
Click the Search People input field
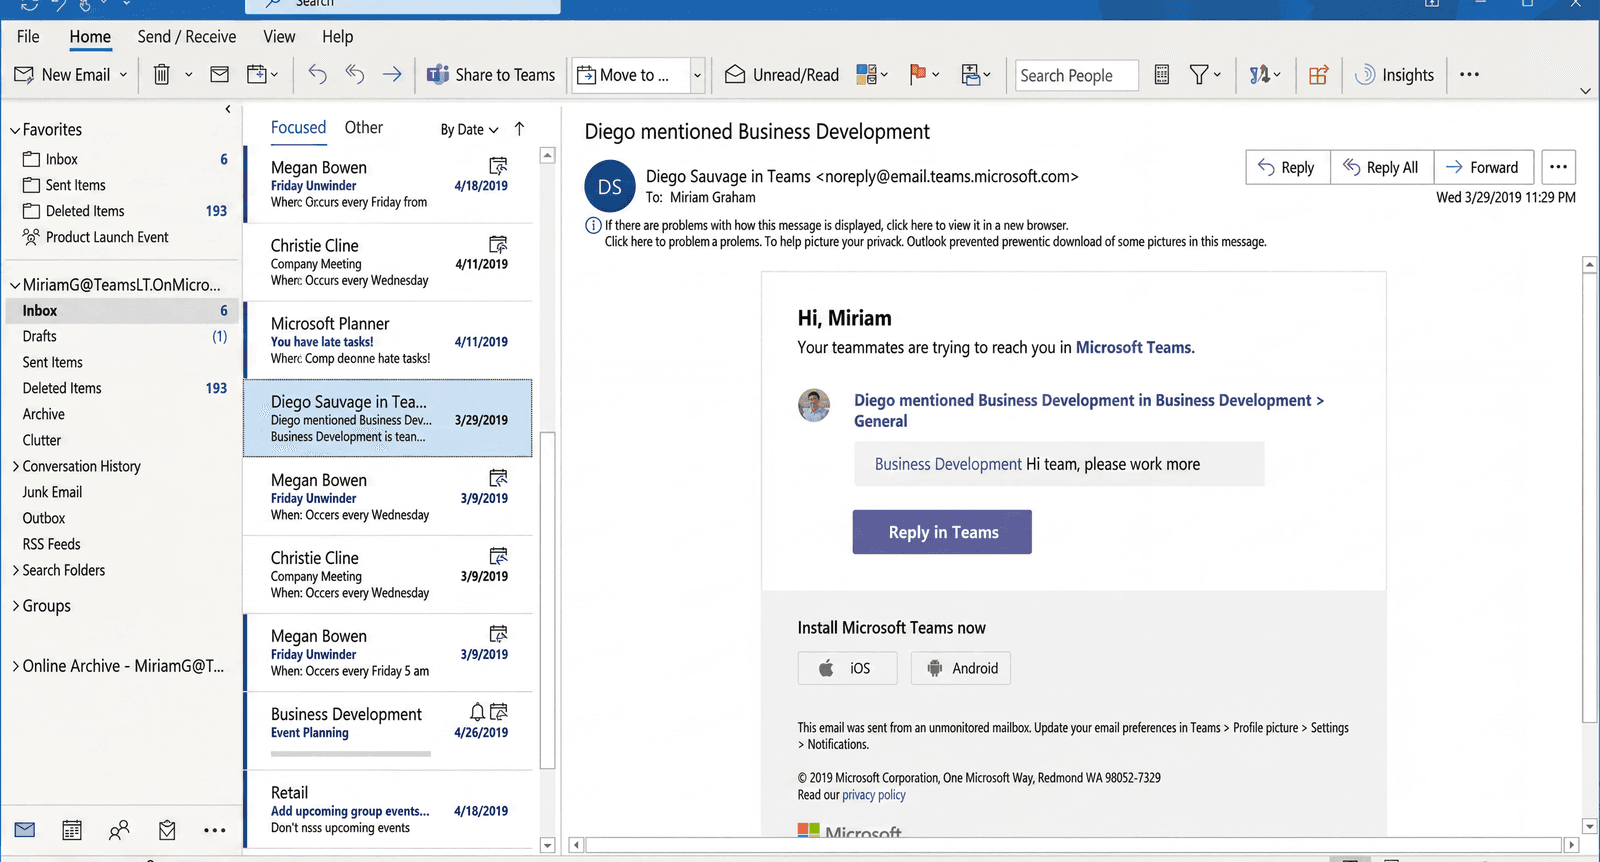[x=1077, y=75]
